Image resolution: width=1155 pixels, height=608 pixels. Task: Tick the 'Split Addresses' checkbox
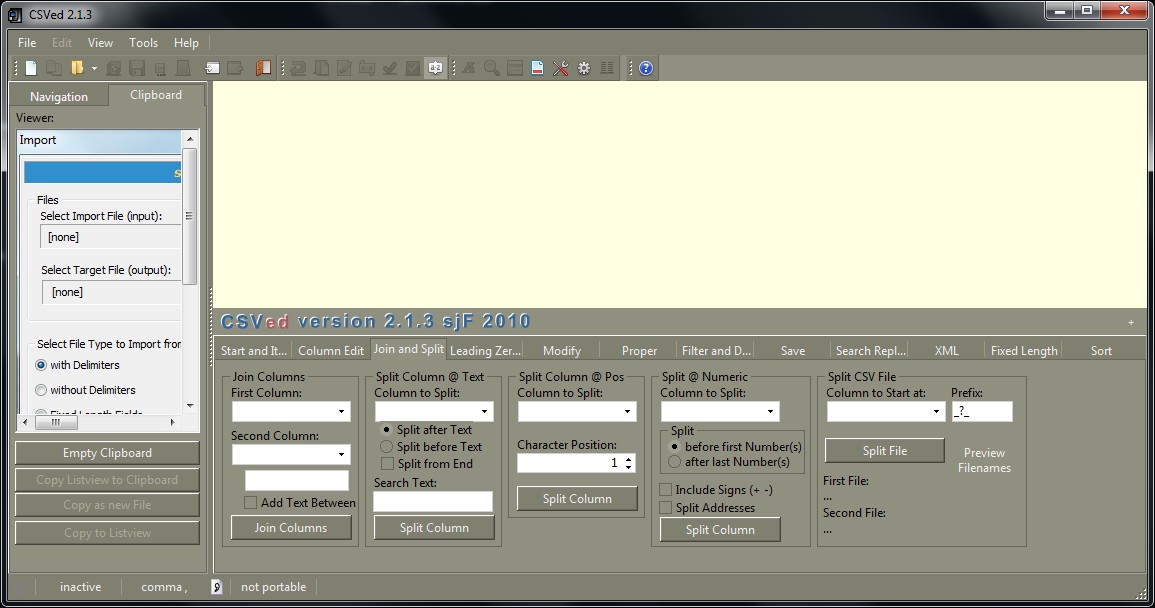[x=665, y=508]
